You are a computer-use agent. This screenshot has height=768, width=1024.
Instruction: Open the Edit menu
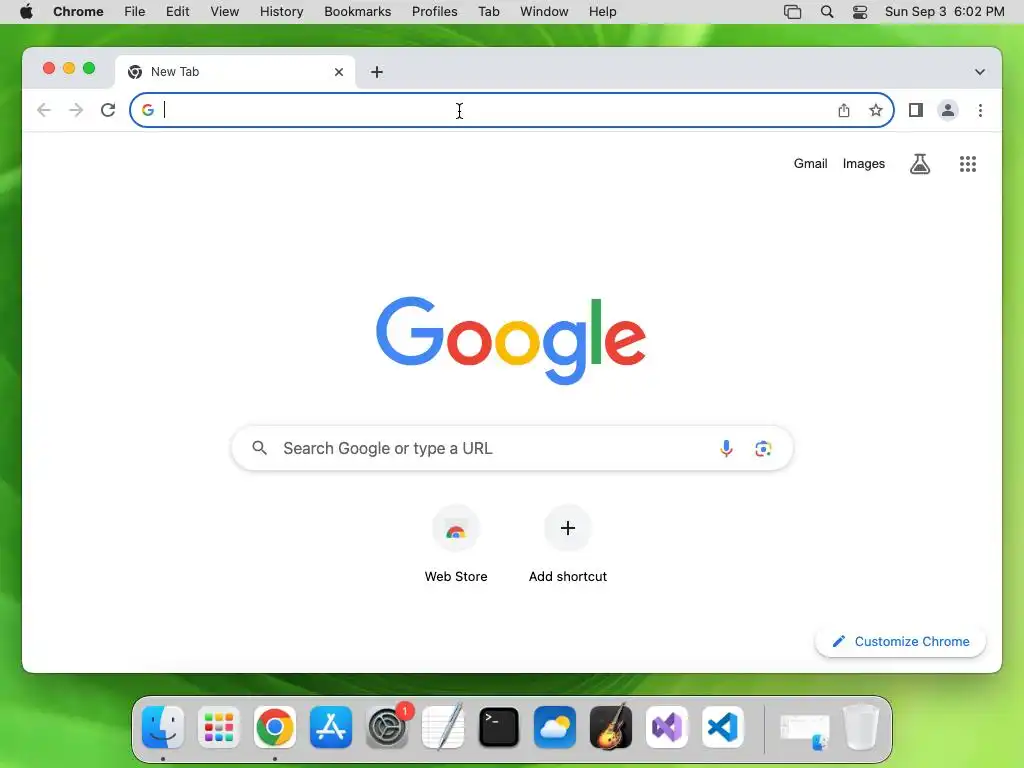pos(177,12)
